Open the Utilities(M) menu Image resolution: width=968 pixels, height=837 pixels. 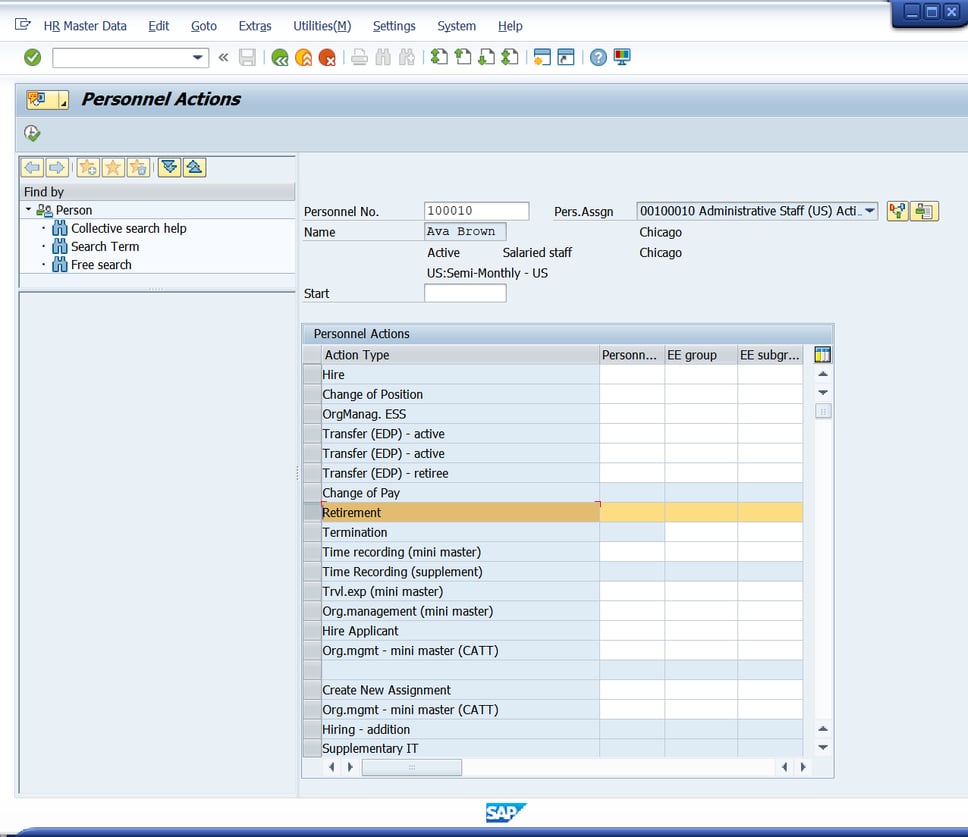pyautogui.click(x=321, y=26)
